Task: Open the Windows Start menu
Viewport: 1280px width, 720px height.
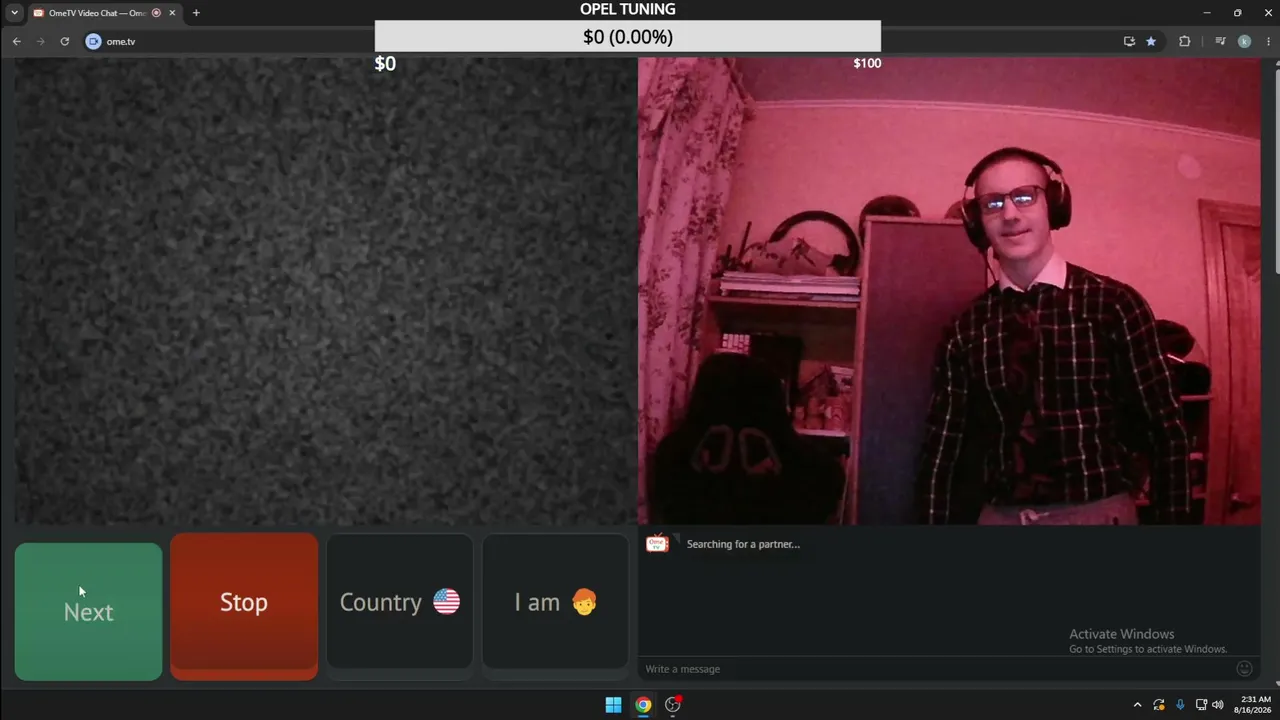Action: (x=613, y=705)
